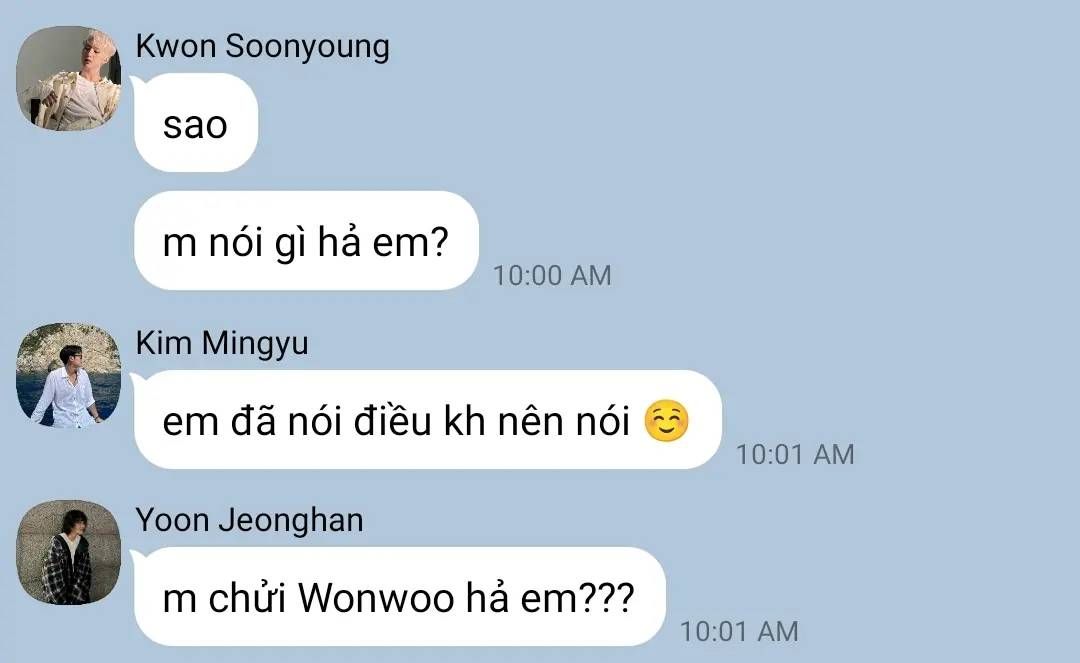This screenshot has height=663, width=1080.
Task: Click the word "Wonwoo" in Jeonghan's message
Action: [x=376, y=598]
